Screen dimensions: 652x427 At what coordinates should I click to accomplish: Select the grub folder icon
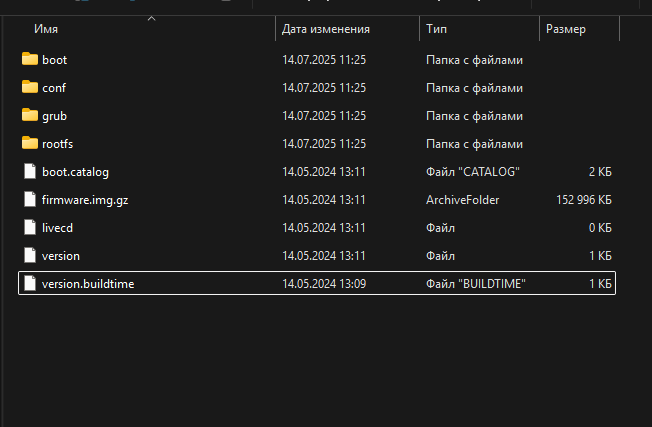click(30, 115)
